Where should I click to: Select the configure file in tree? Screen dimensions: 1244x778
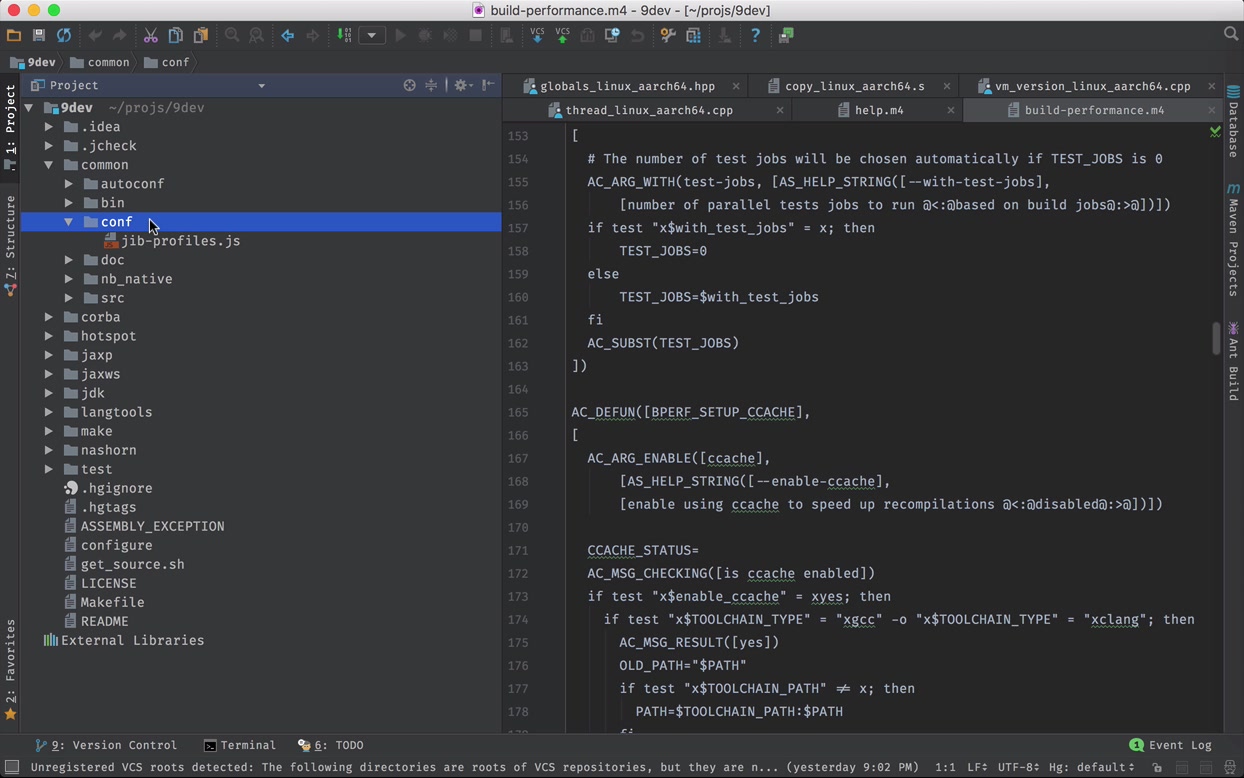point(108,545)
